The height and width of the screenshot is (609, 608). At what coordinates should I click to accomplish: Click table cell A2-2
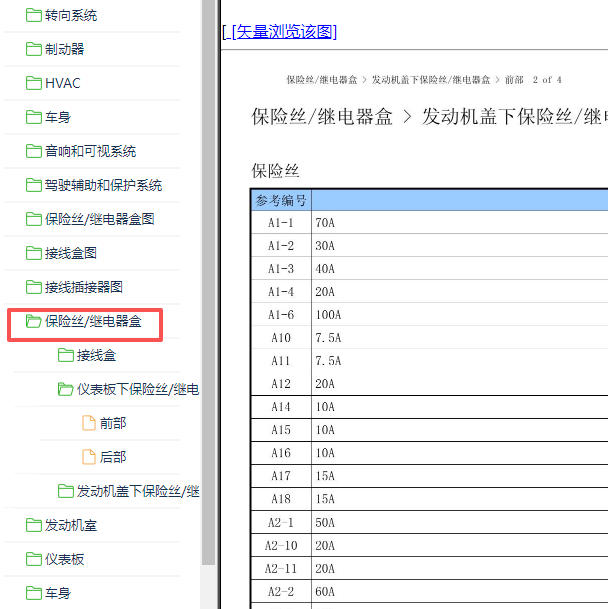point(281,592)
